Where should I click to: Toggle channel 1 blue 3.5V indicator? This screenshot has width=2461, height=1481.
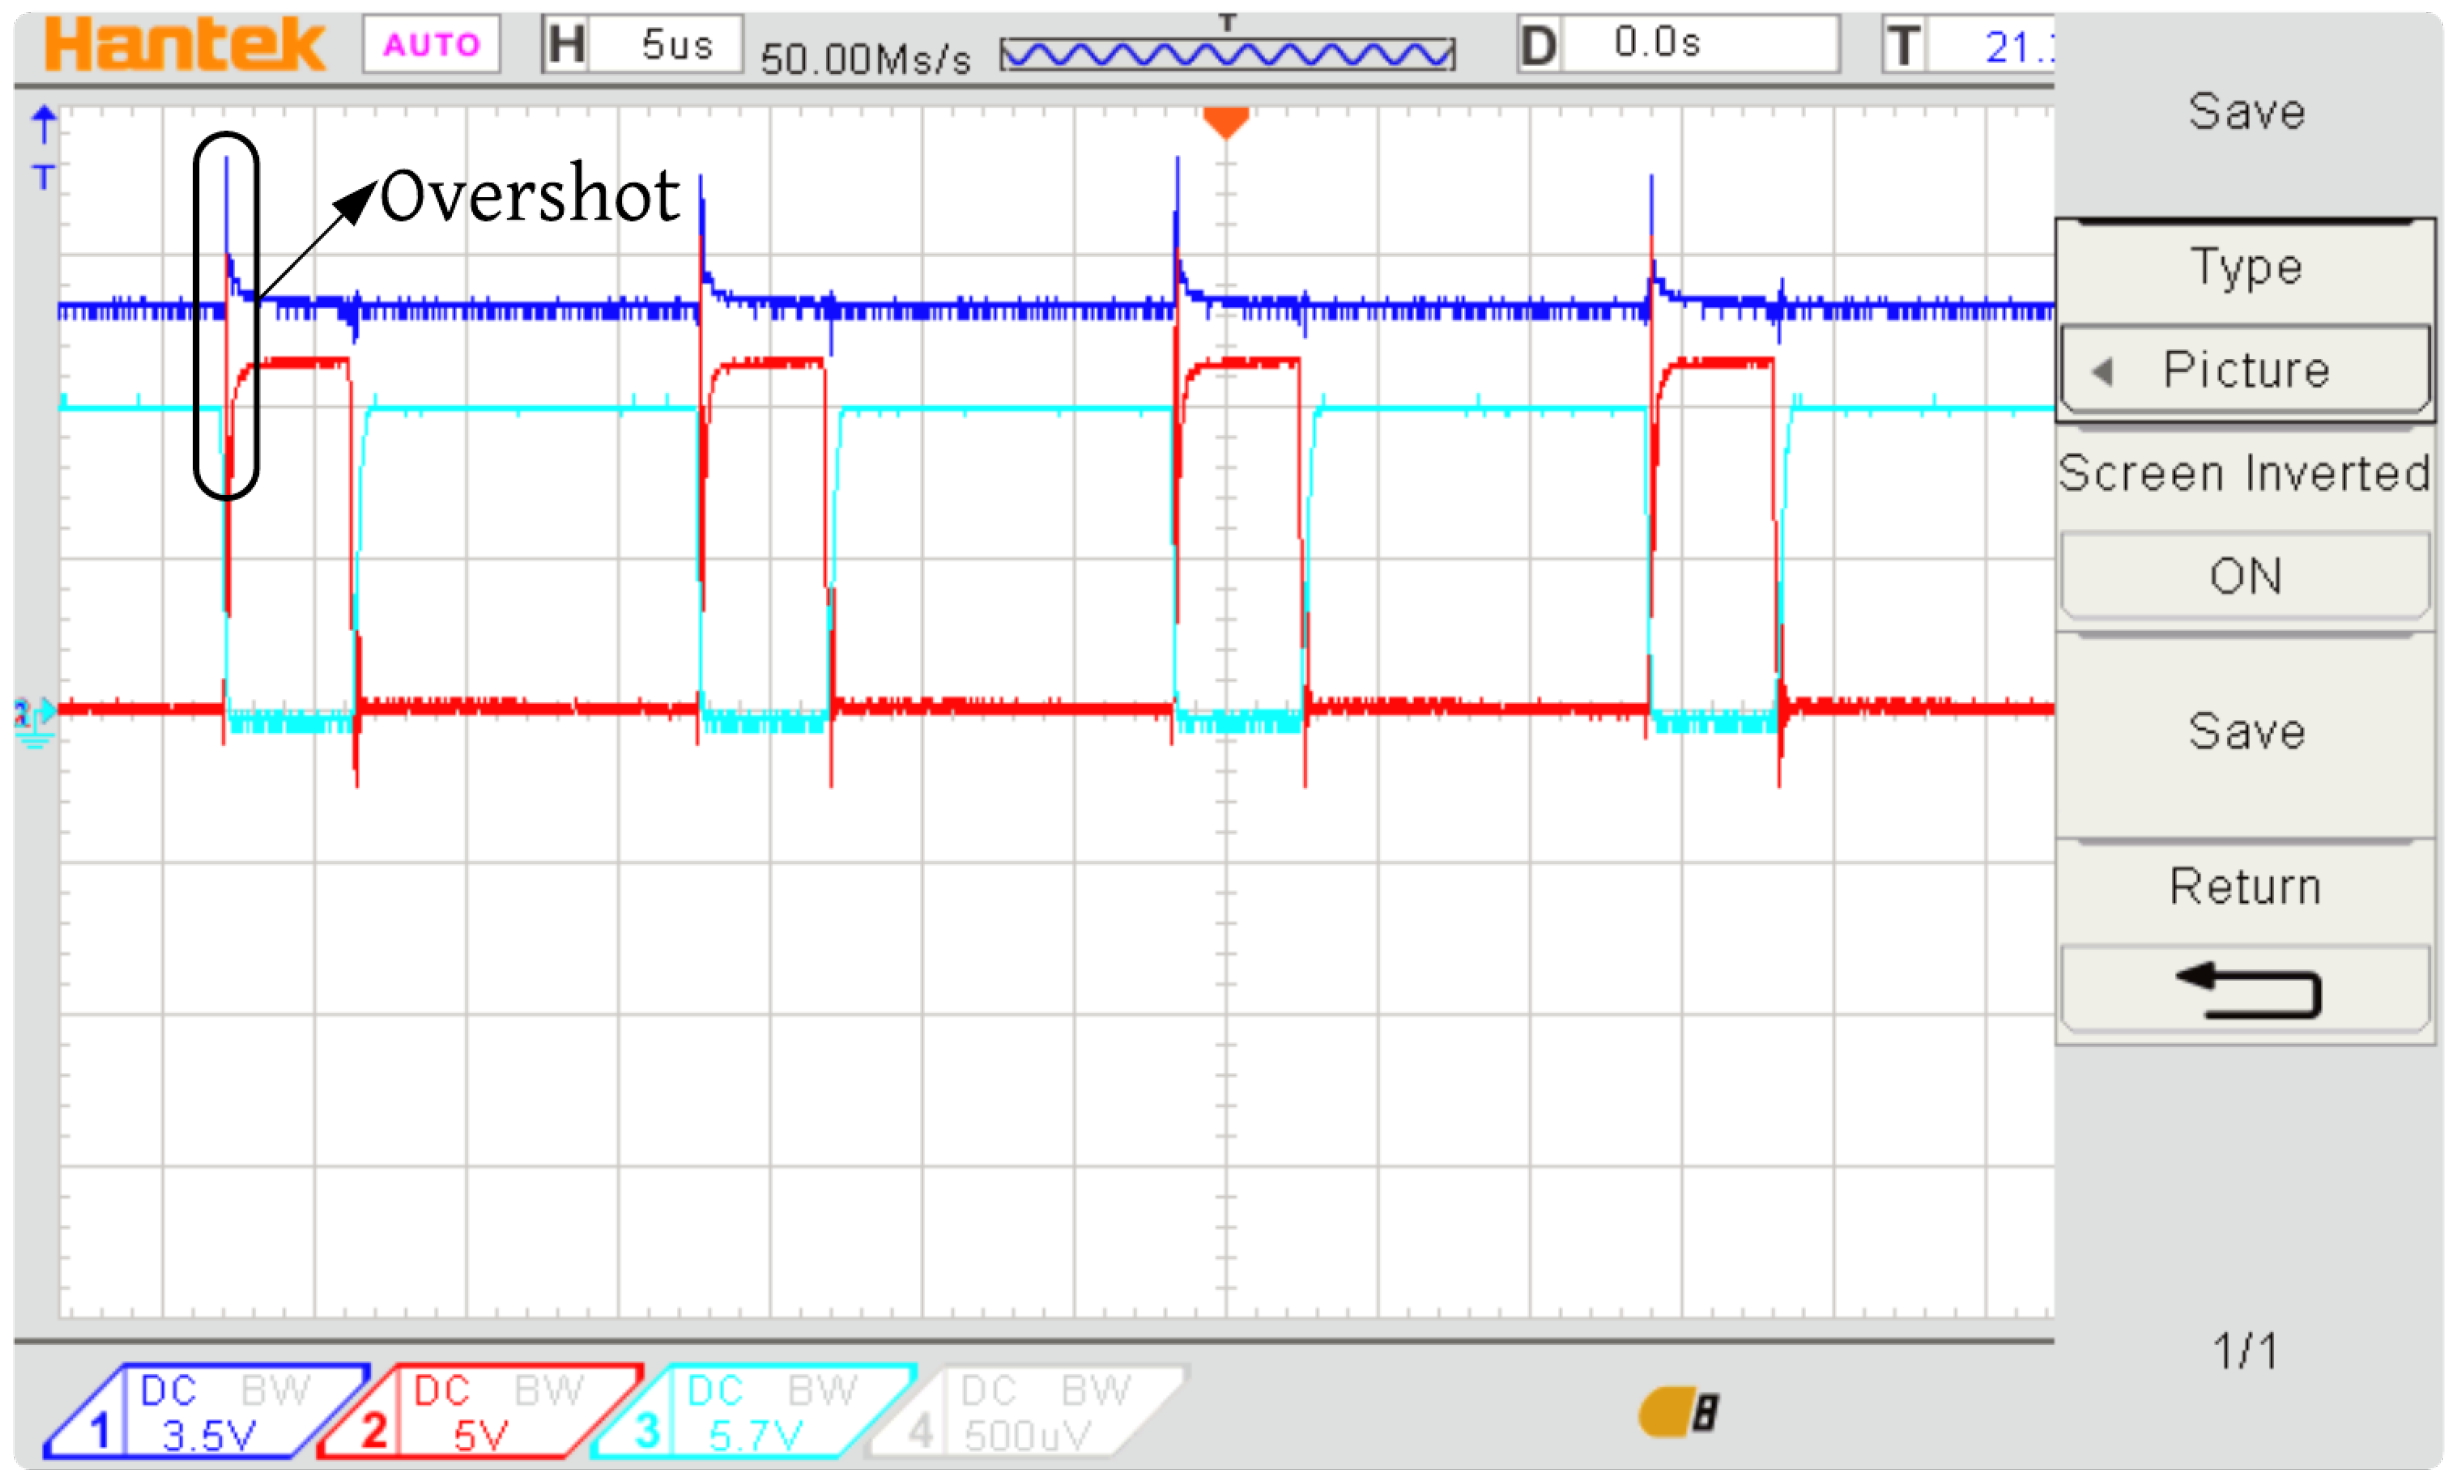click(205, 1411)
